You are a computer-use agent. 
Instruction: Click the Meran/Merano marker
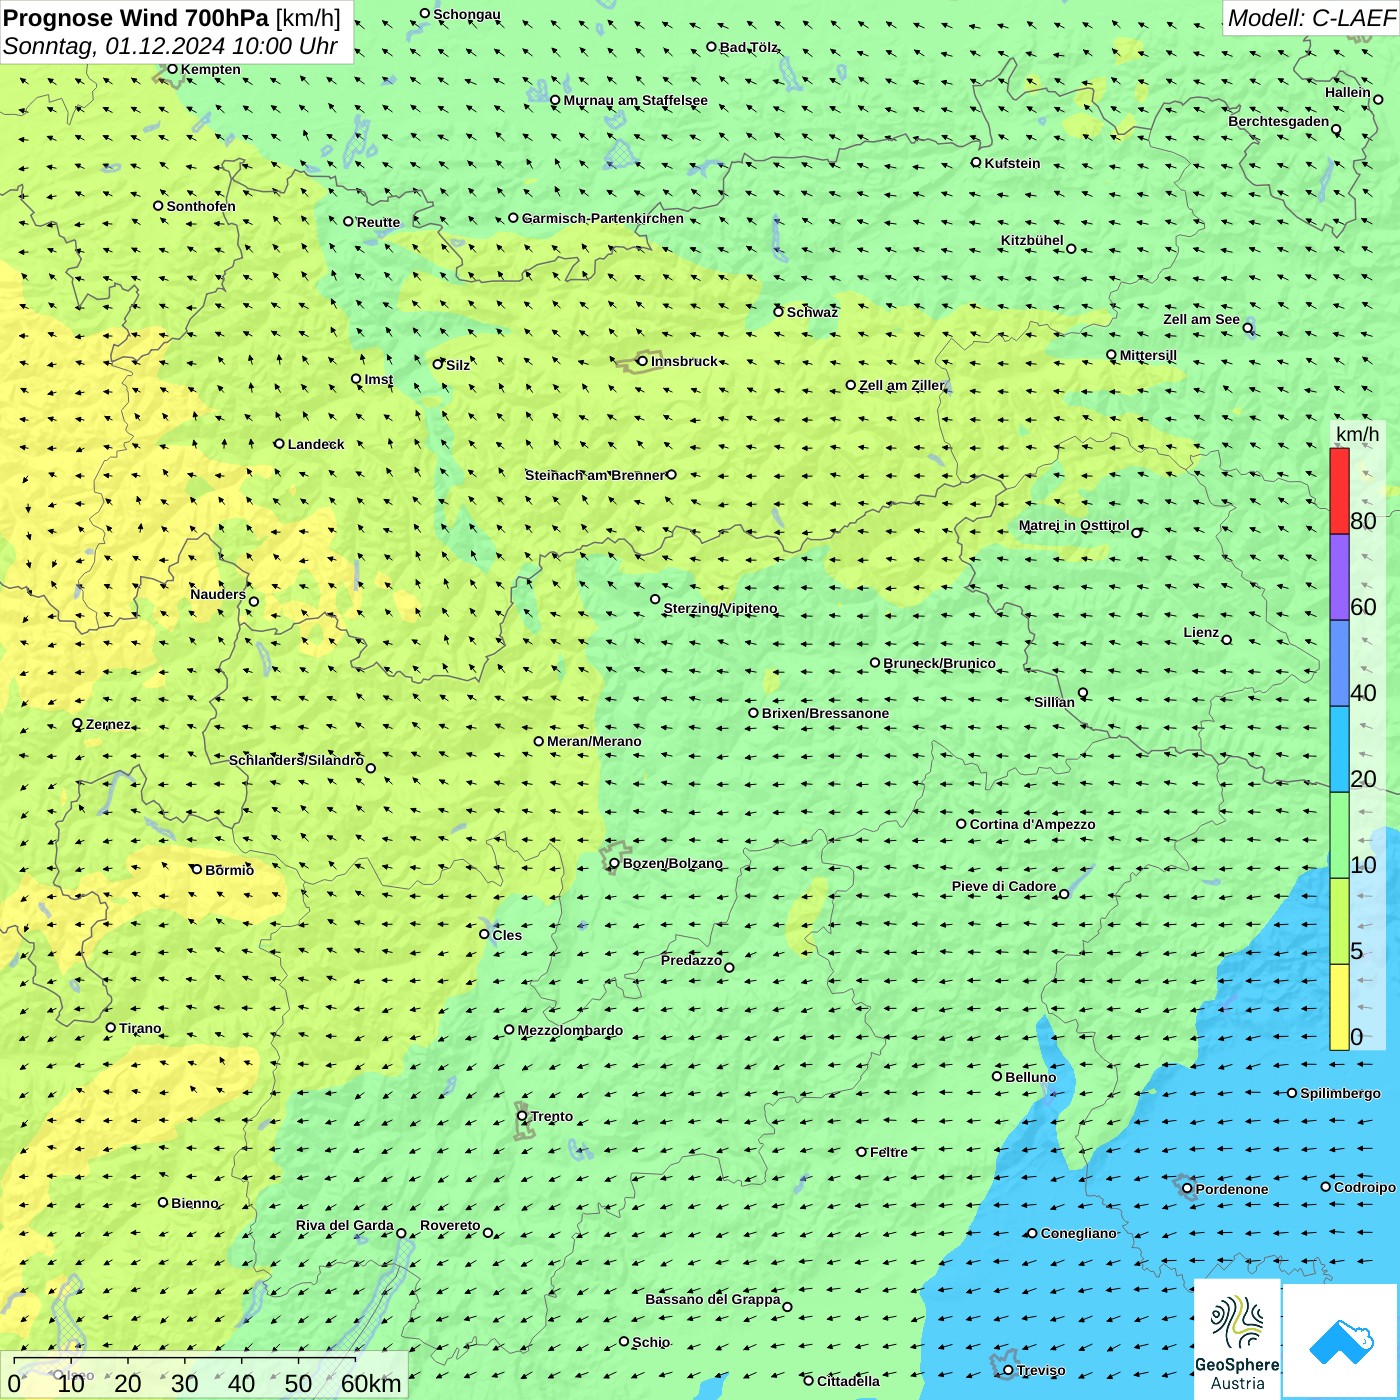pos(538,741)
